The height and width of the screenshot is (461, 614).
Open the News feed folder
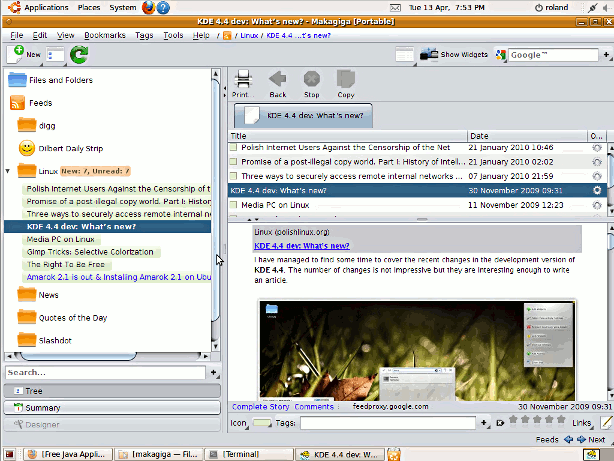tap(27, 295)
